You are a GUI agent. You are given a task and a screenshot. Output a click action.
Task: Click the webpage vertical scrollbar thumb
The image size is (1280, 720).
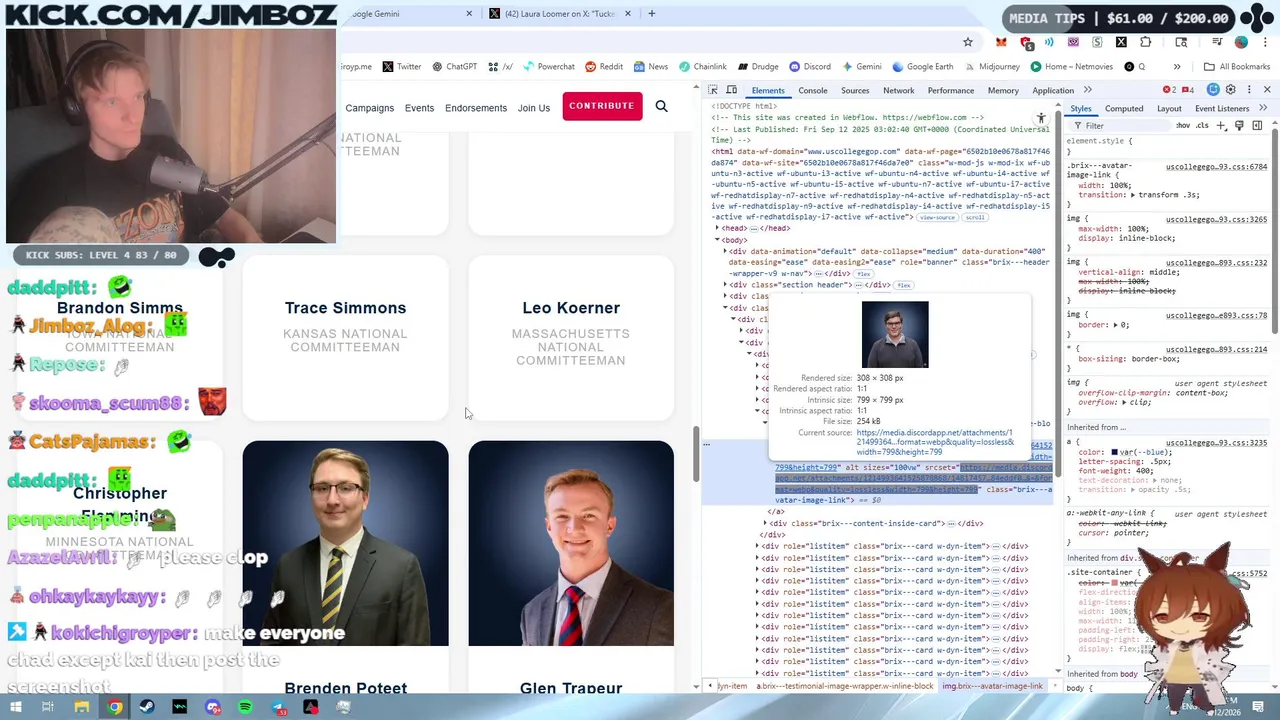[696, 454]
